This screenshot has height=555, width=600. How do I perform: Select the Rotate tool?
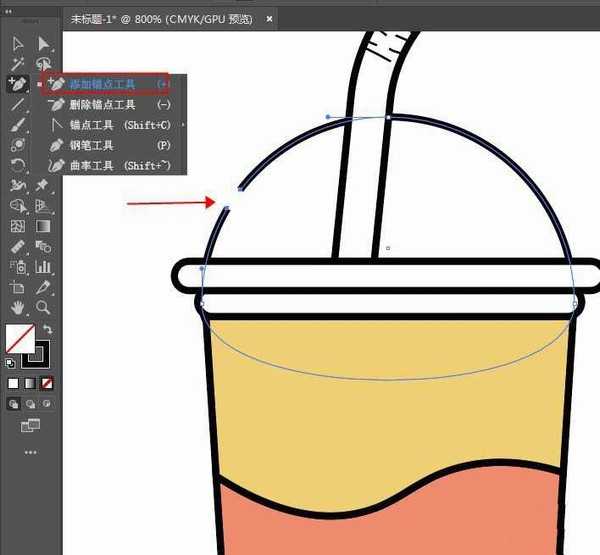tap(18, 166)
